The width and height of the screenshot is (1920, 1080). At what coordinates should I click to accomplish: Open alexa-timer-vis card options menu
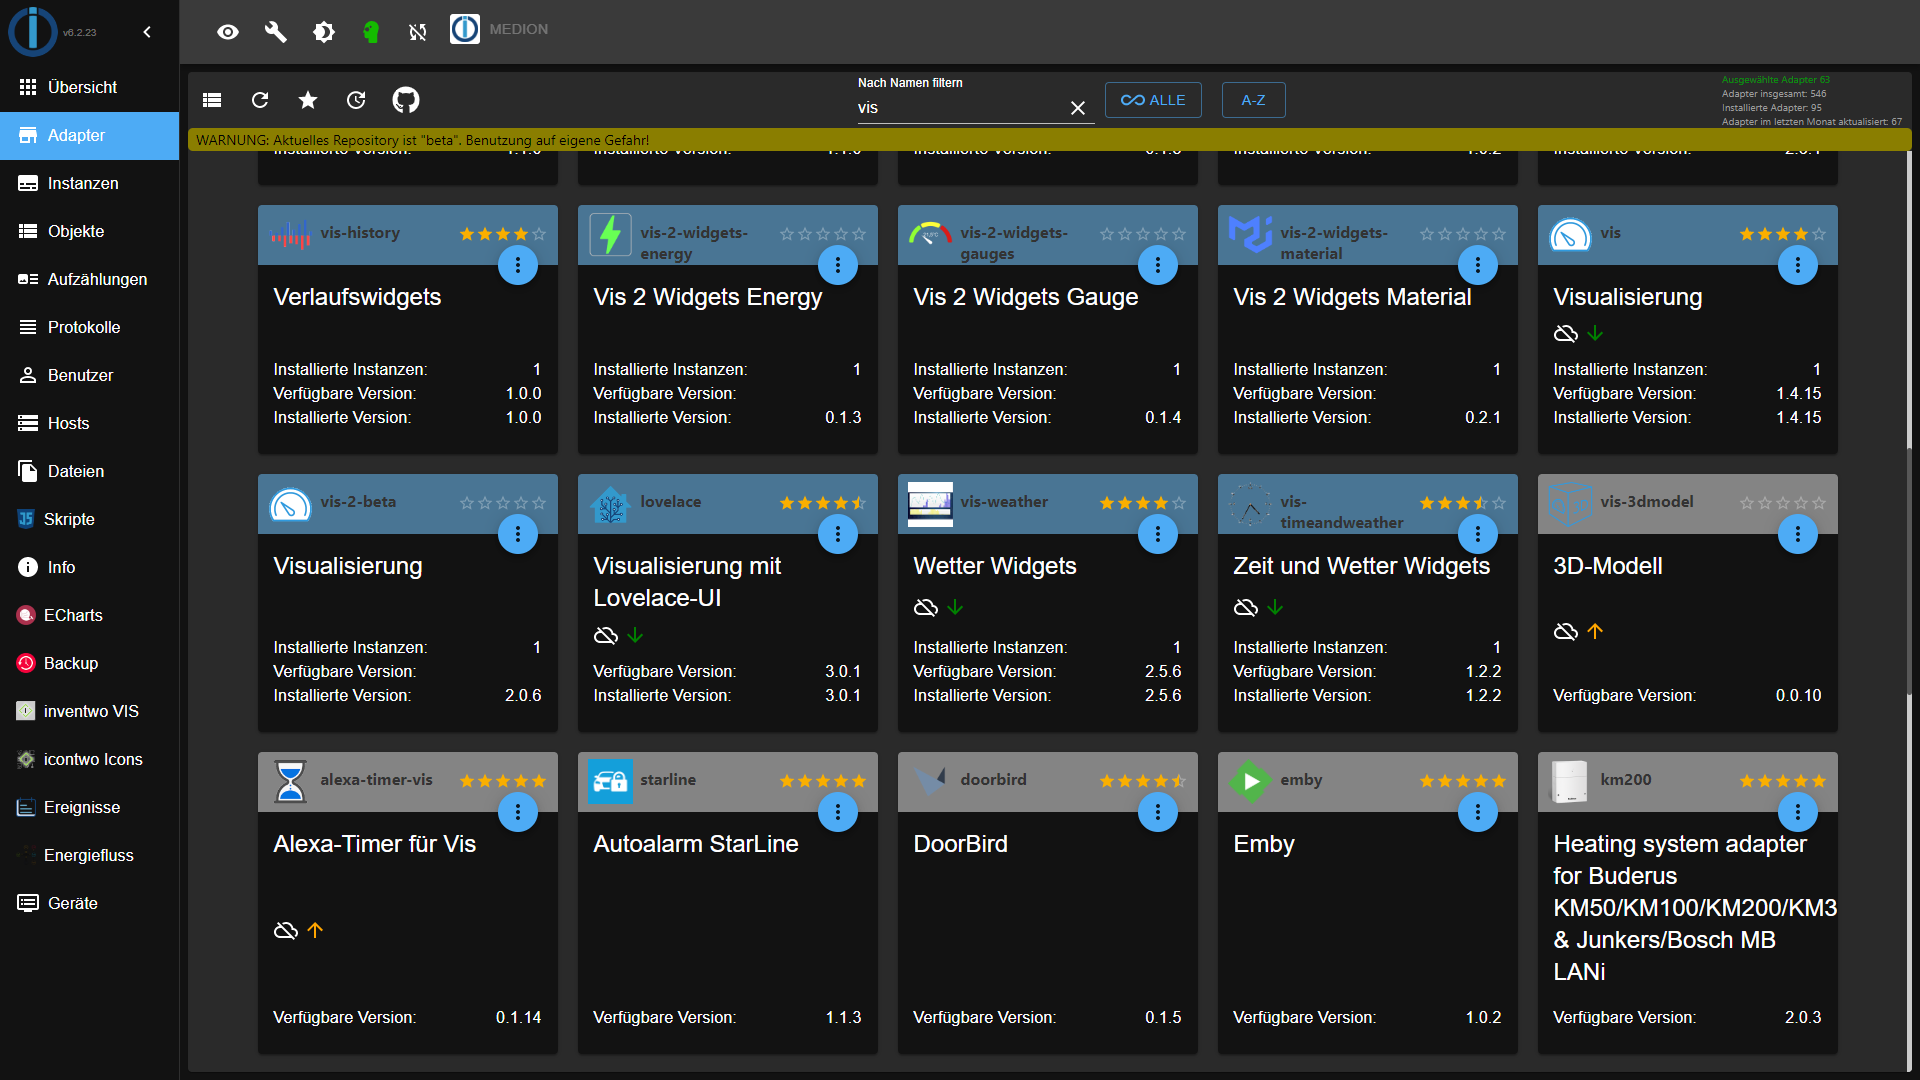coord(518,812)
